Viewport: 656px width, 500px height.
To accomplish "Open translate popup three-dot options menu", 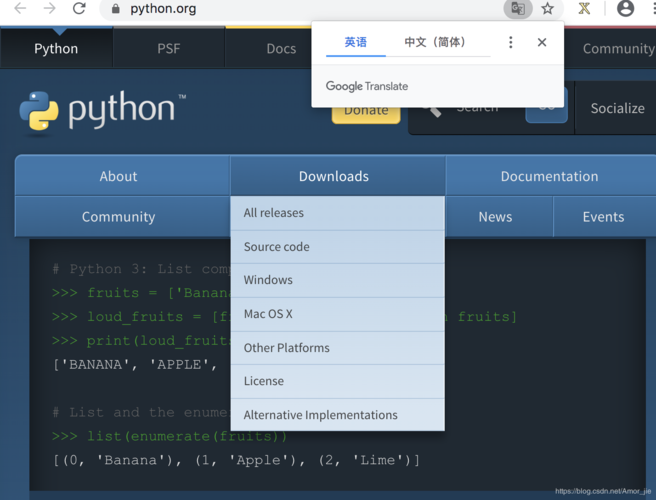I will [510, 42].
